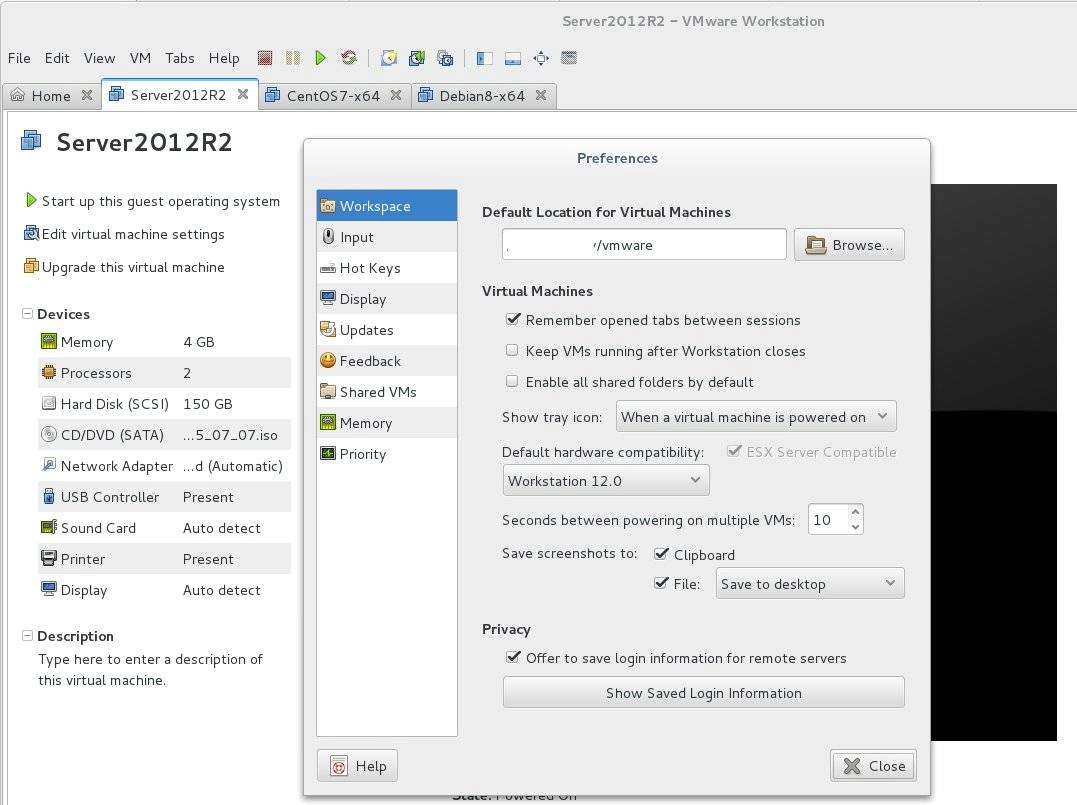Select Workspace in Preferences sidebar

(x=387, y=206)
